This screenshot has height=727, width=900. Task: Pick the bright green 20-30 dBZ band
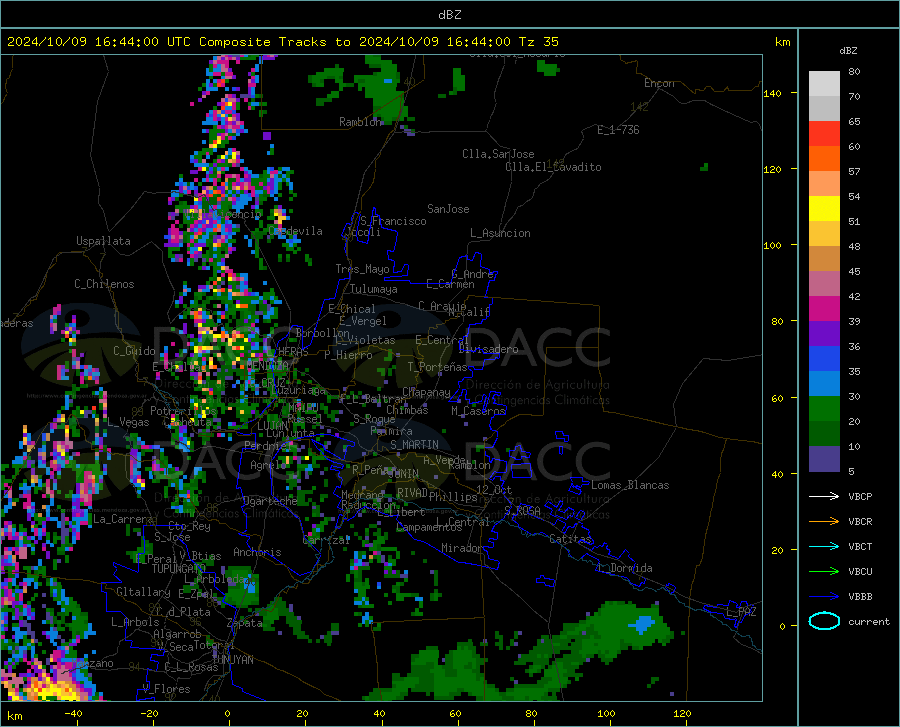824,409
